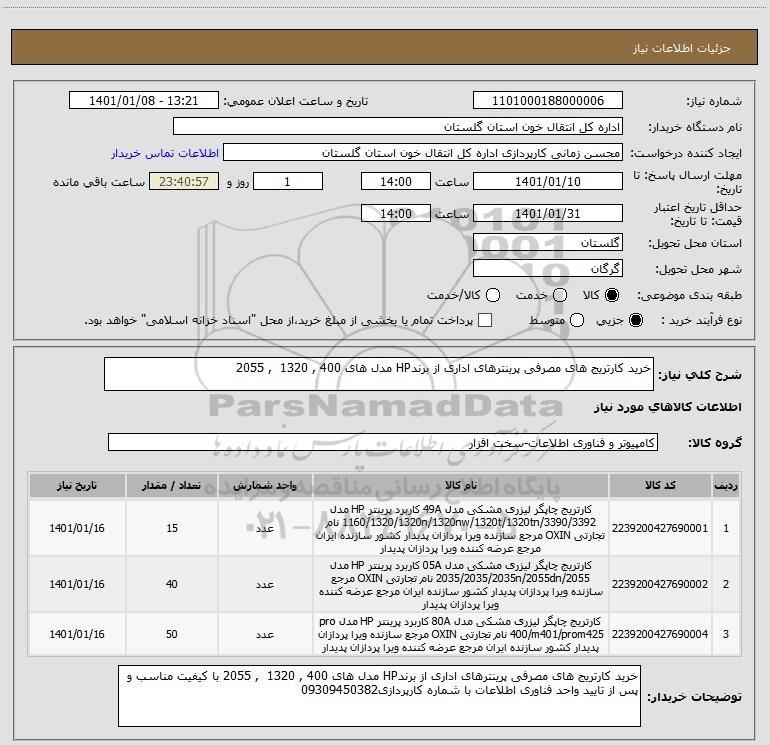
Task: Click item code 2239200427690001
Action: tap(660, 528)
